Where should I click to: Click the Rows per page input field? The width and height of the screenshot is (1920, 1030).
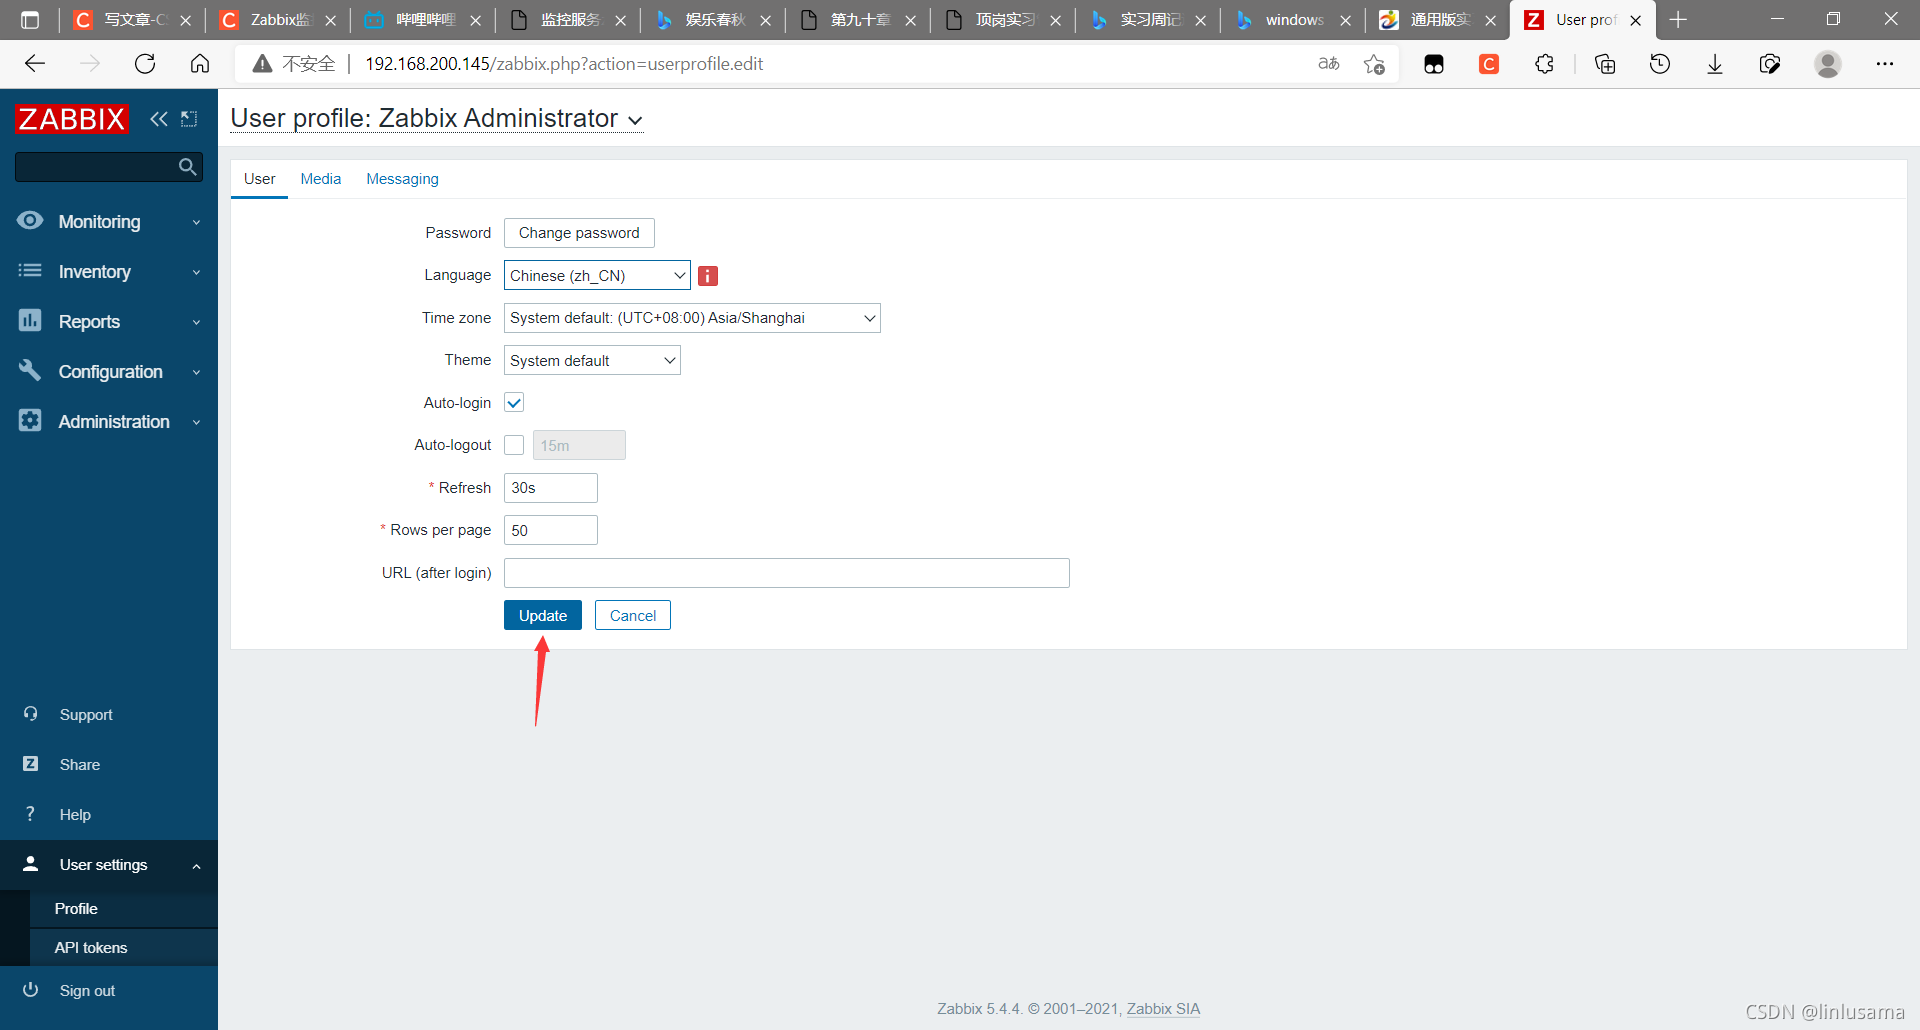pos(551,530)
